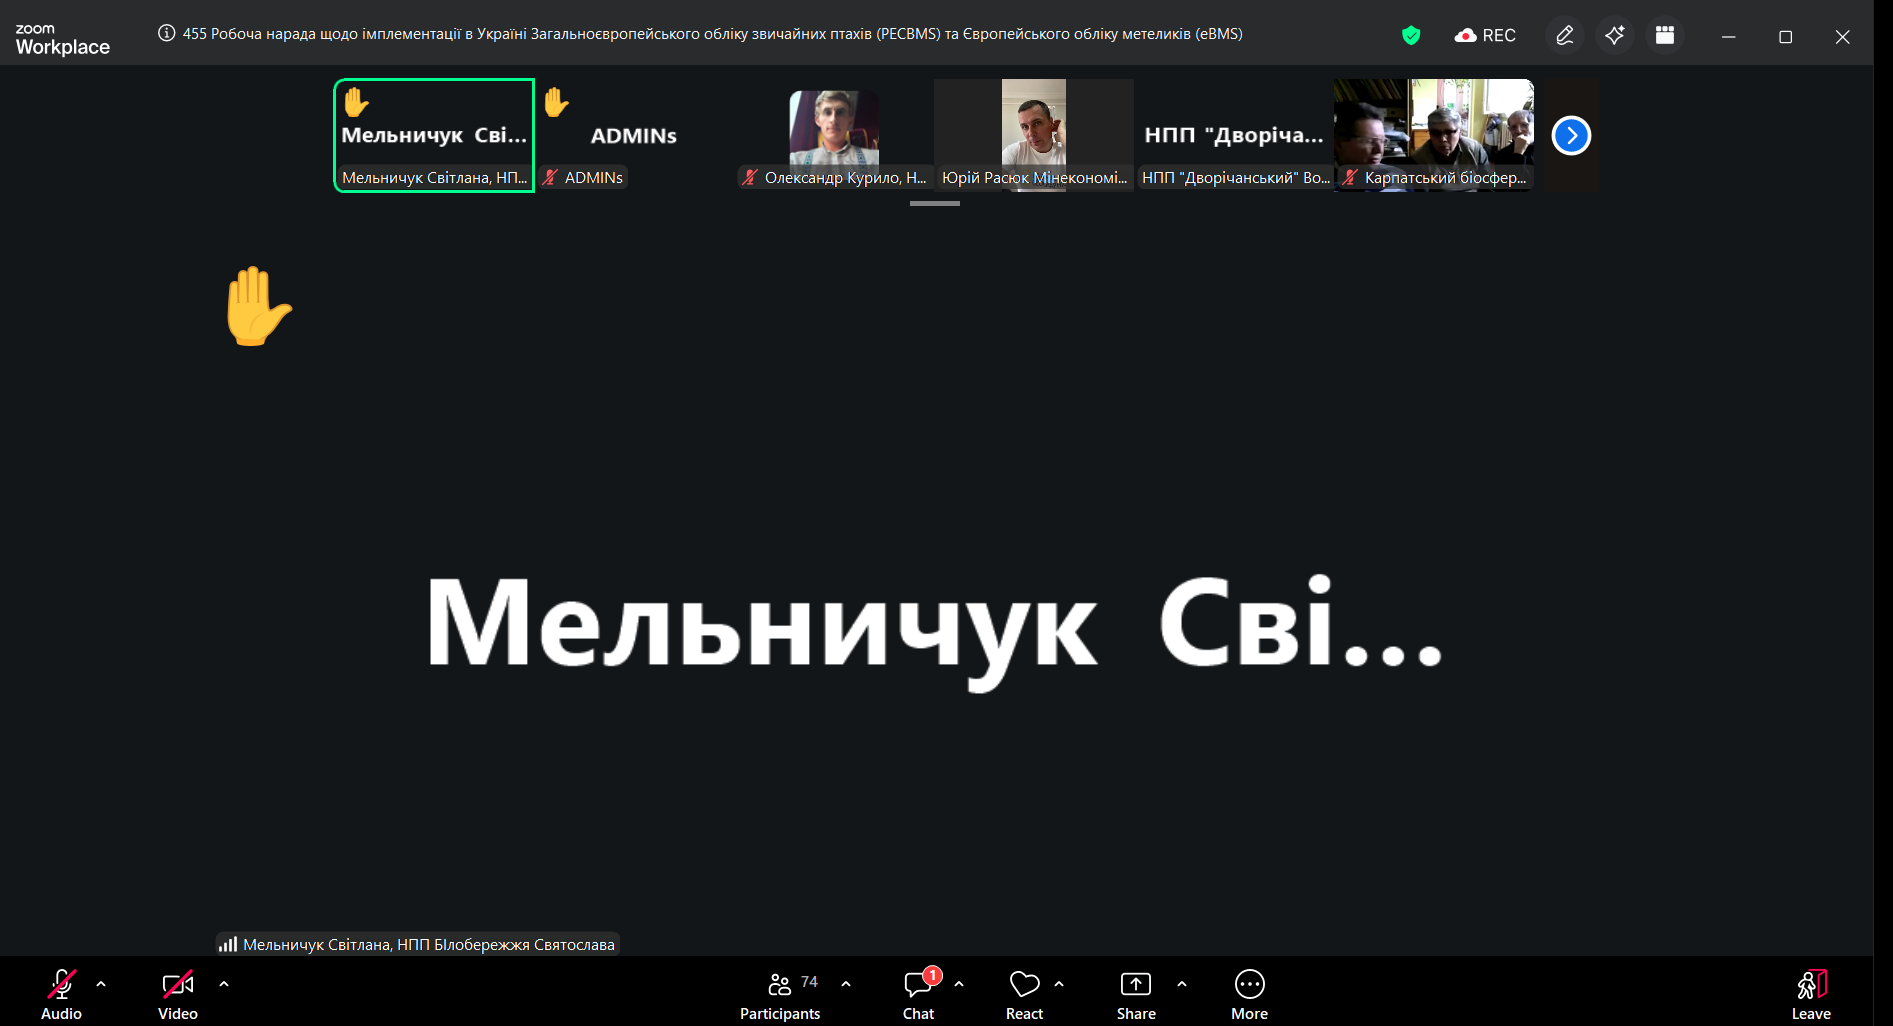Click the REC recording indicator

(x=1486, y=36)
